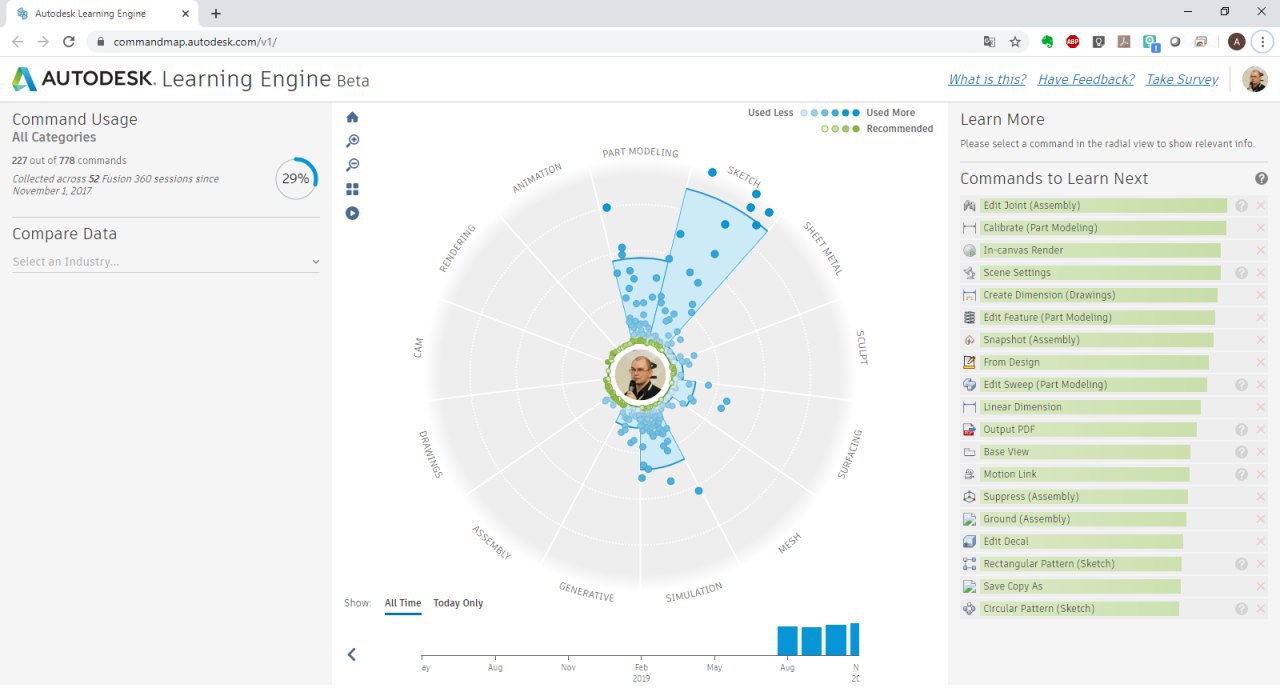Image resolution: width=1280 pixels, height=688 pixels.
Task: Click the Take Survey link
Action: (1182, 79)
